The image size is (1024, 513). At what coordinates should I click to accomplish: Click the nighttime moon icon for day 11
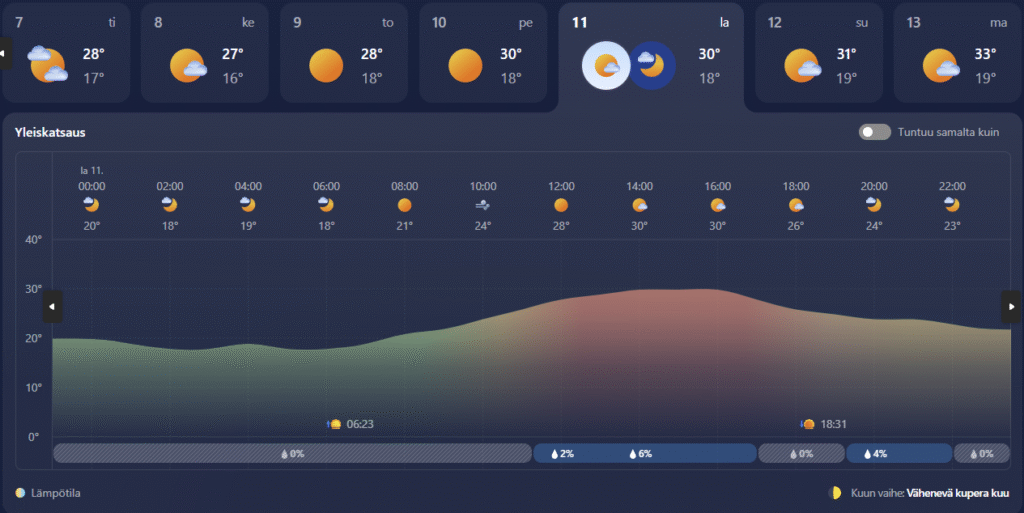point(652,66)
